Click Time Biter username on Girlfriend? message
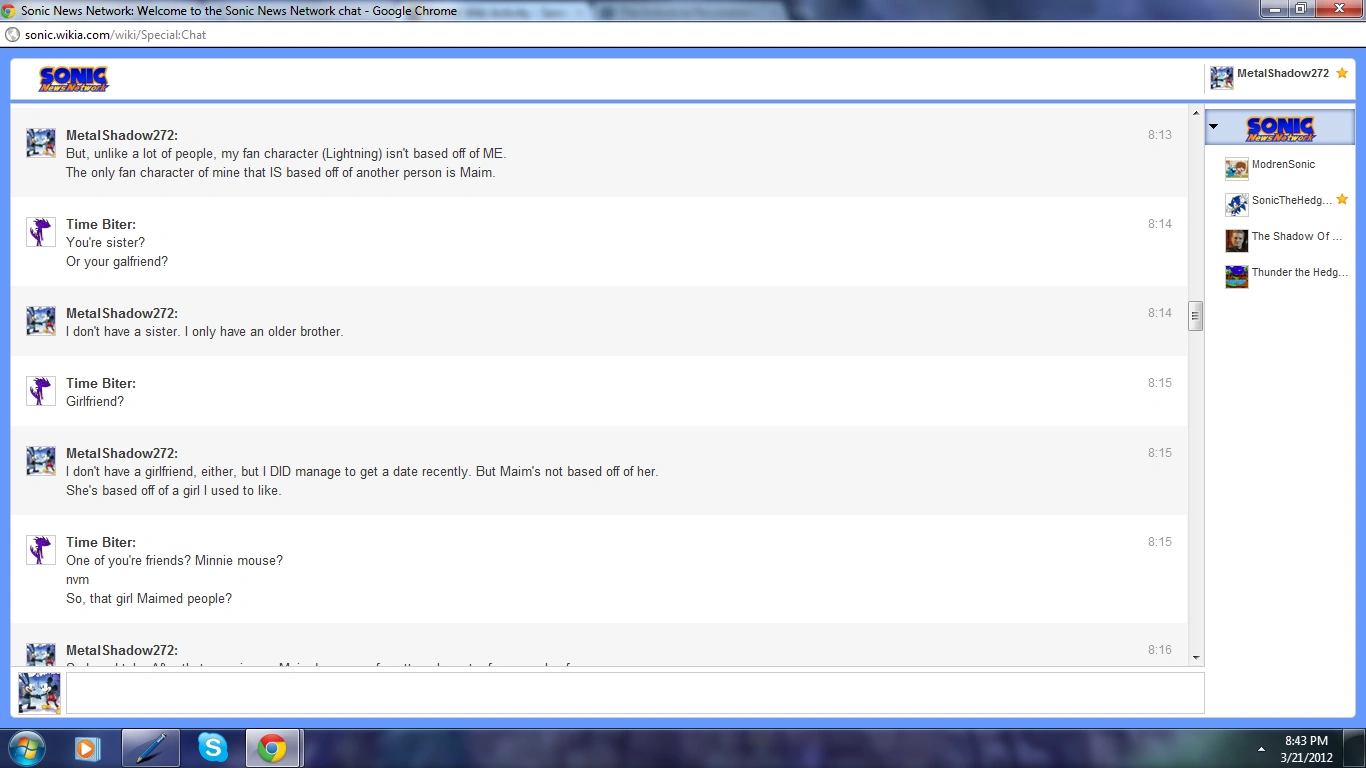The height and width of the screenshot is (768, 1366). click(101, 383)
